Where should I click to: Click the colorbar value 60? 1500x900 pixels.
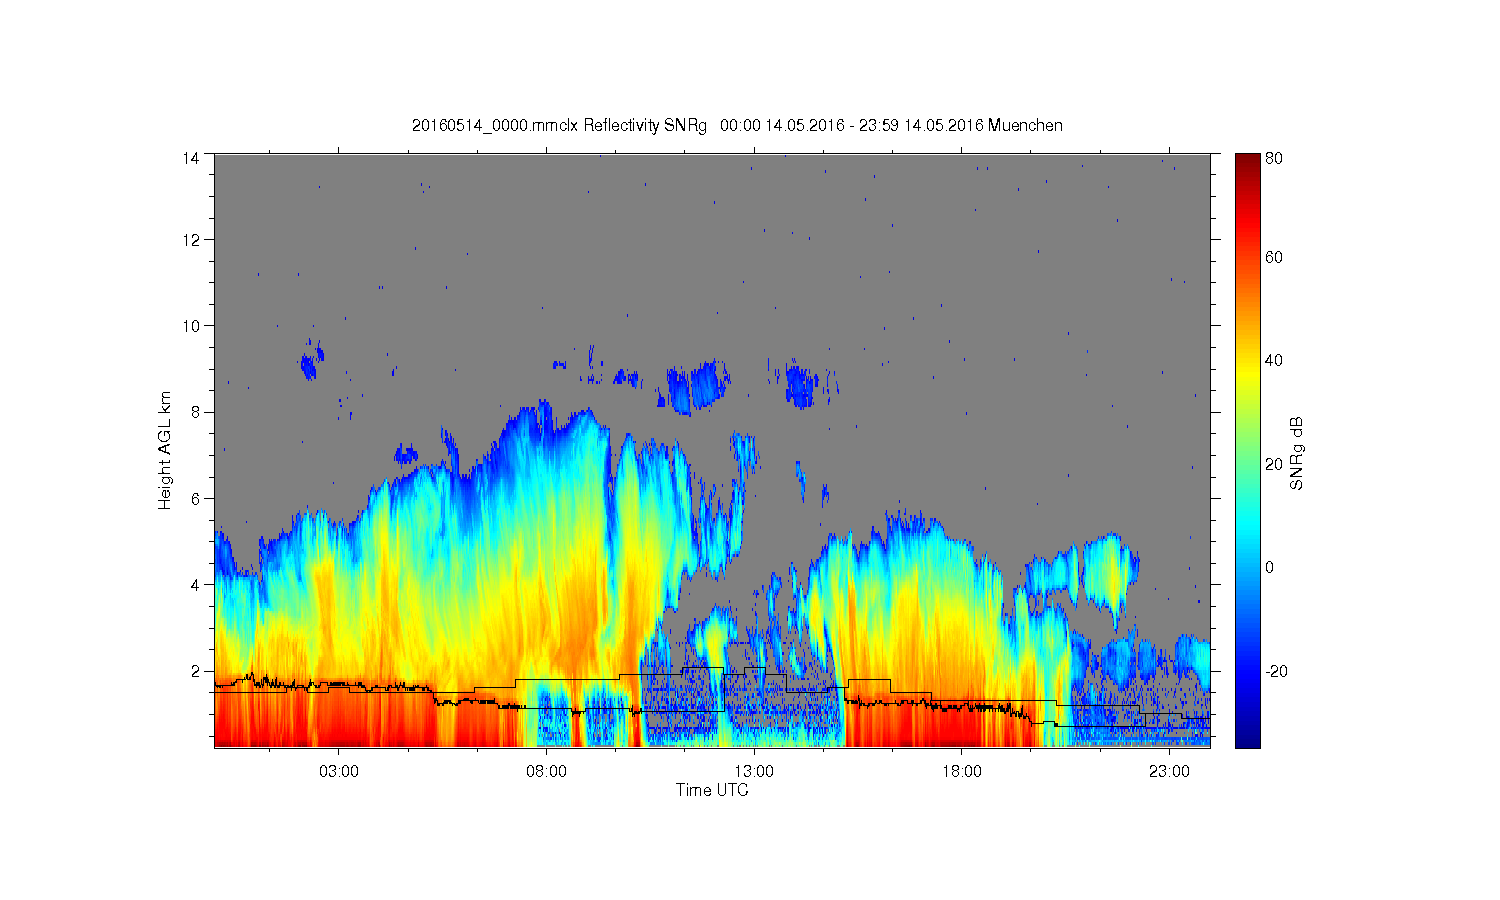[x=1274, y=258]
